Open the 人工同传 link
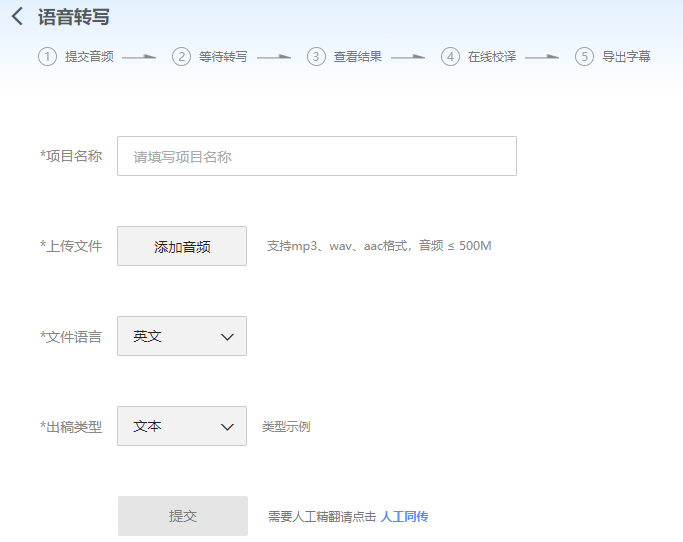This screenshot has width=683, height=542. (x=404, y=517)
